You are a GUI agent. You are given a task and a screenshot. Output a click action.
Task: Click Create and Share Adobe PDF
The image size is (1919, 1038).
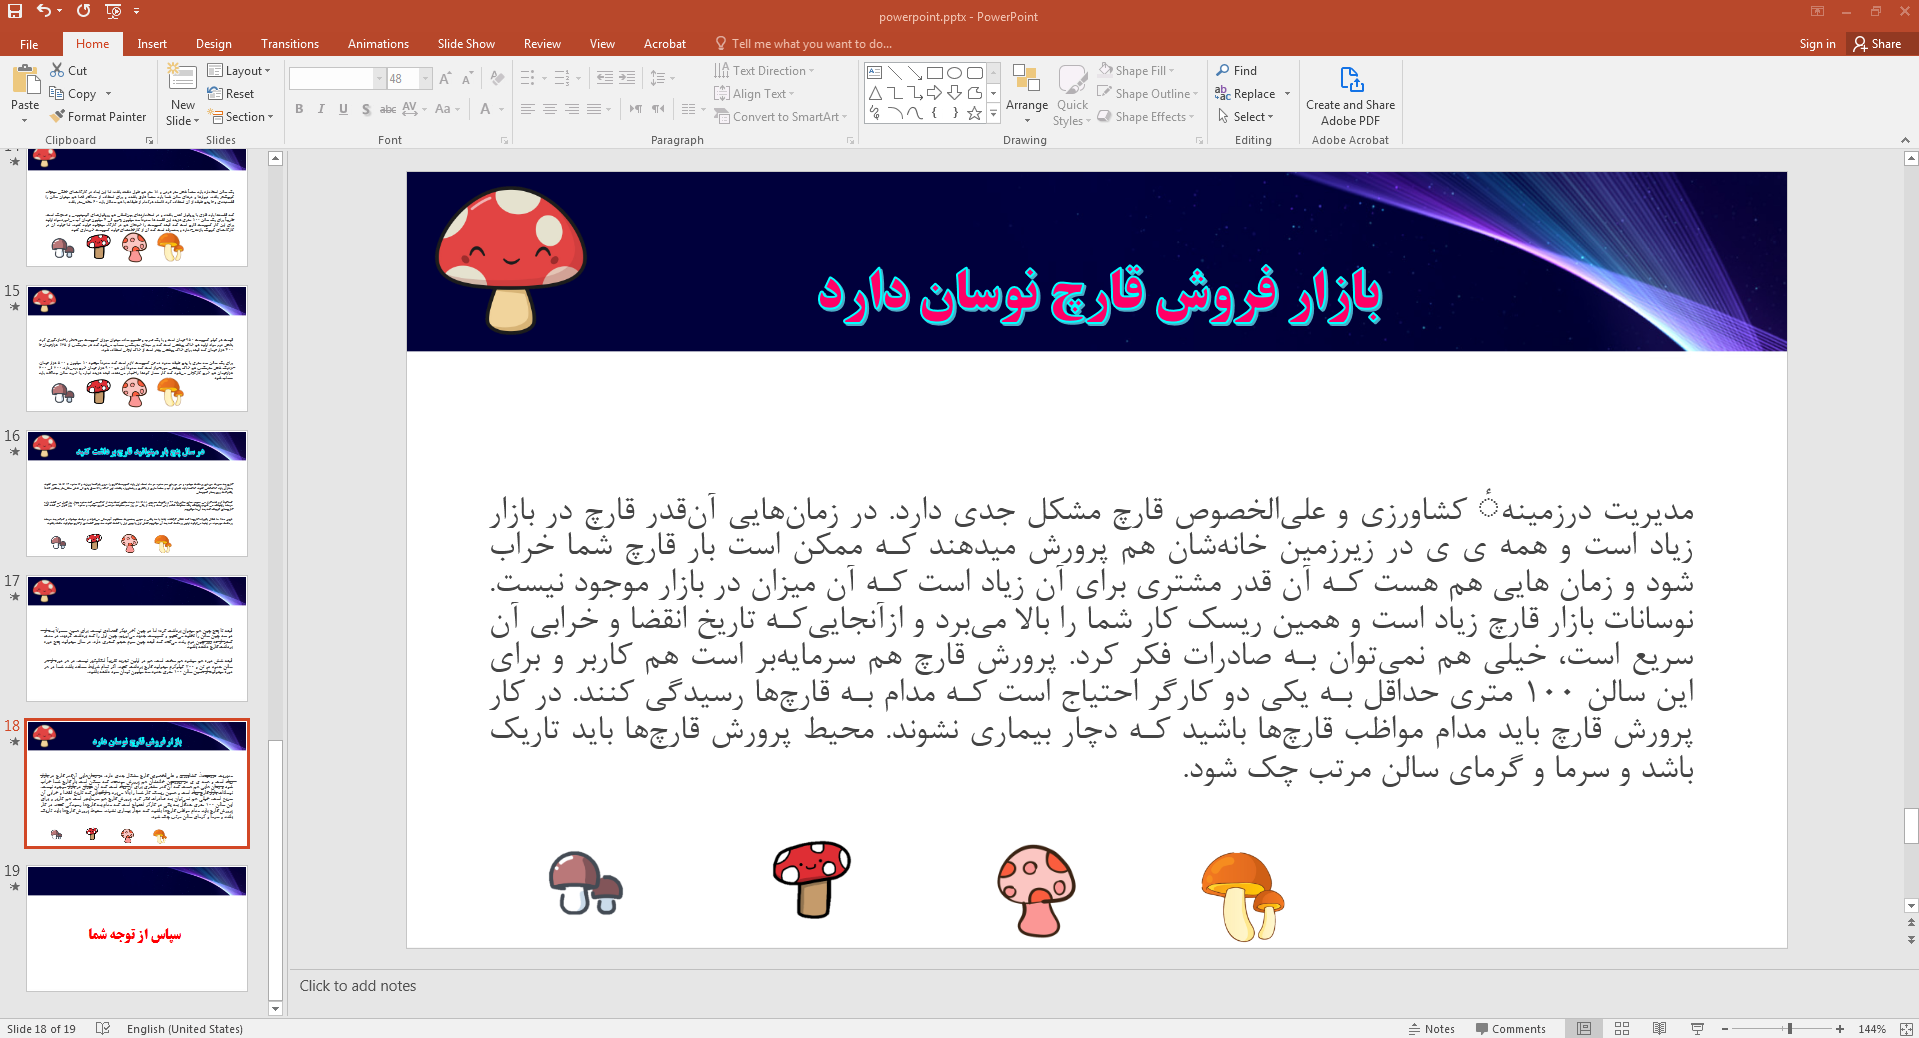tap(1350, 95)
